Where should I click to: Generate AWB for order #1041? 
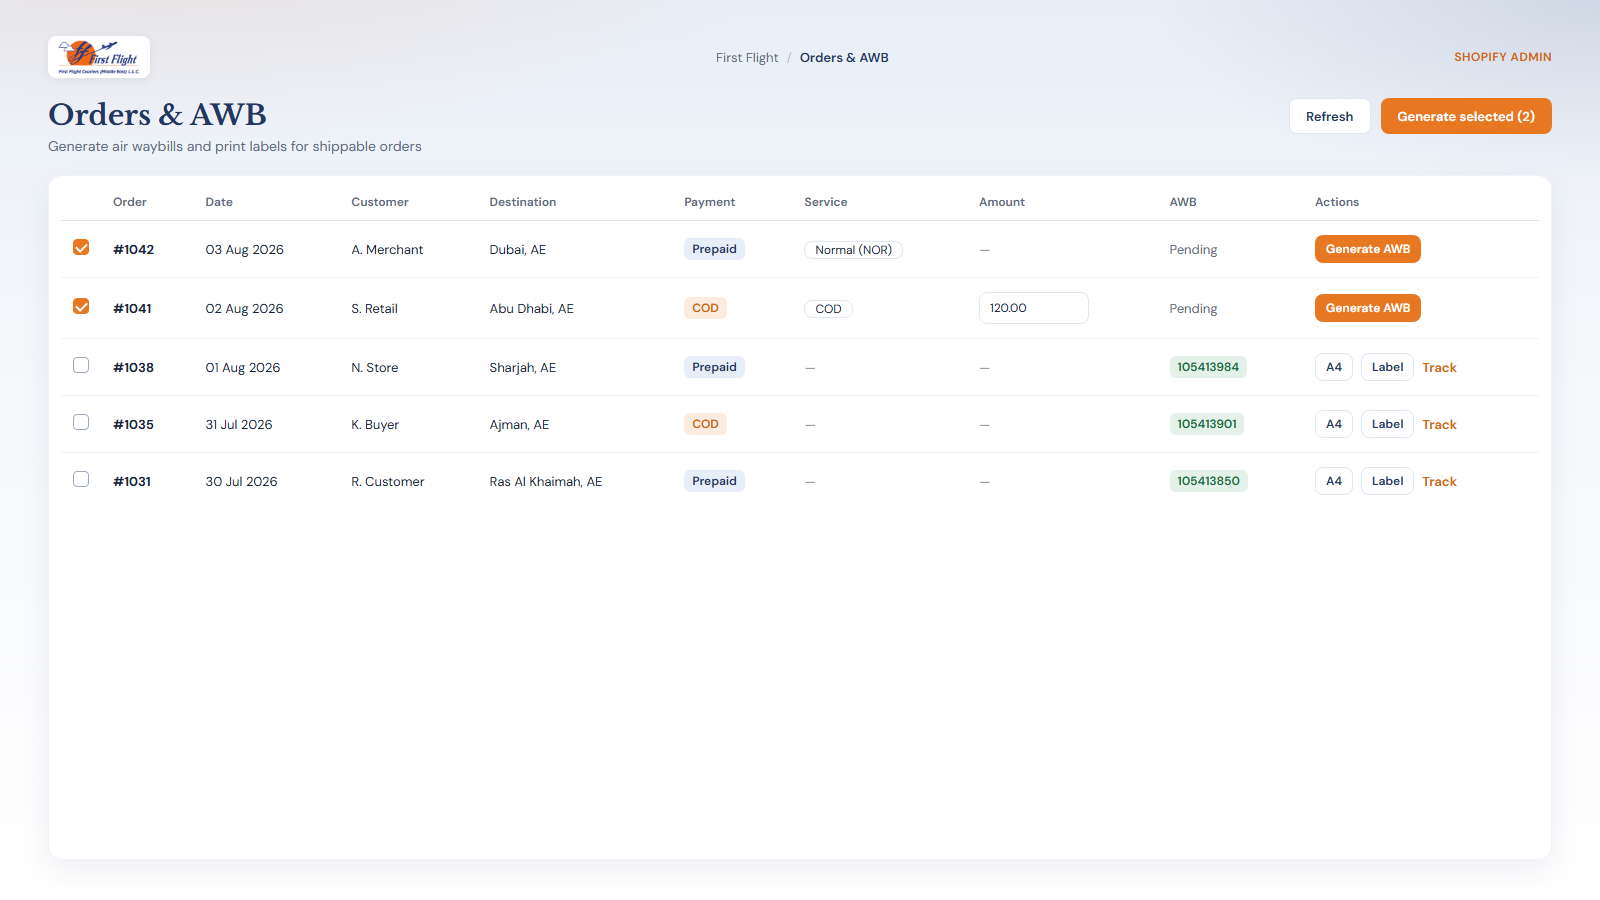pyautogui.click(x=1367, y=308)
